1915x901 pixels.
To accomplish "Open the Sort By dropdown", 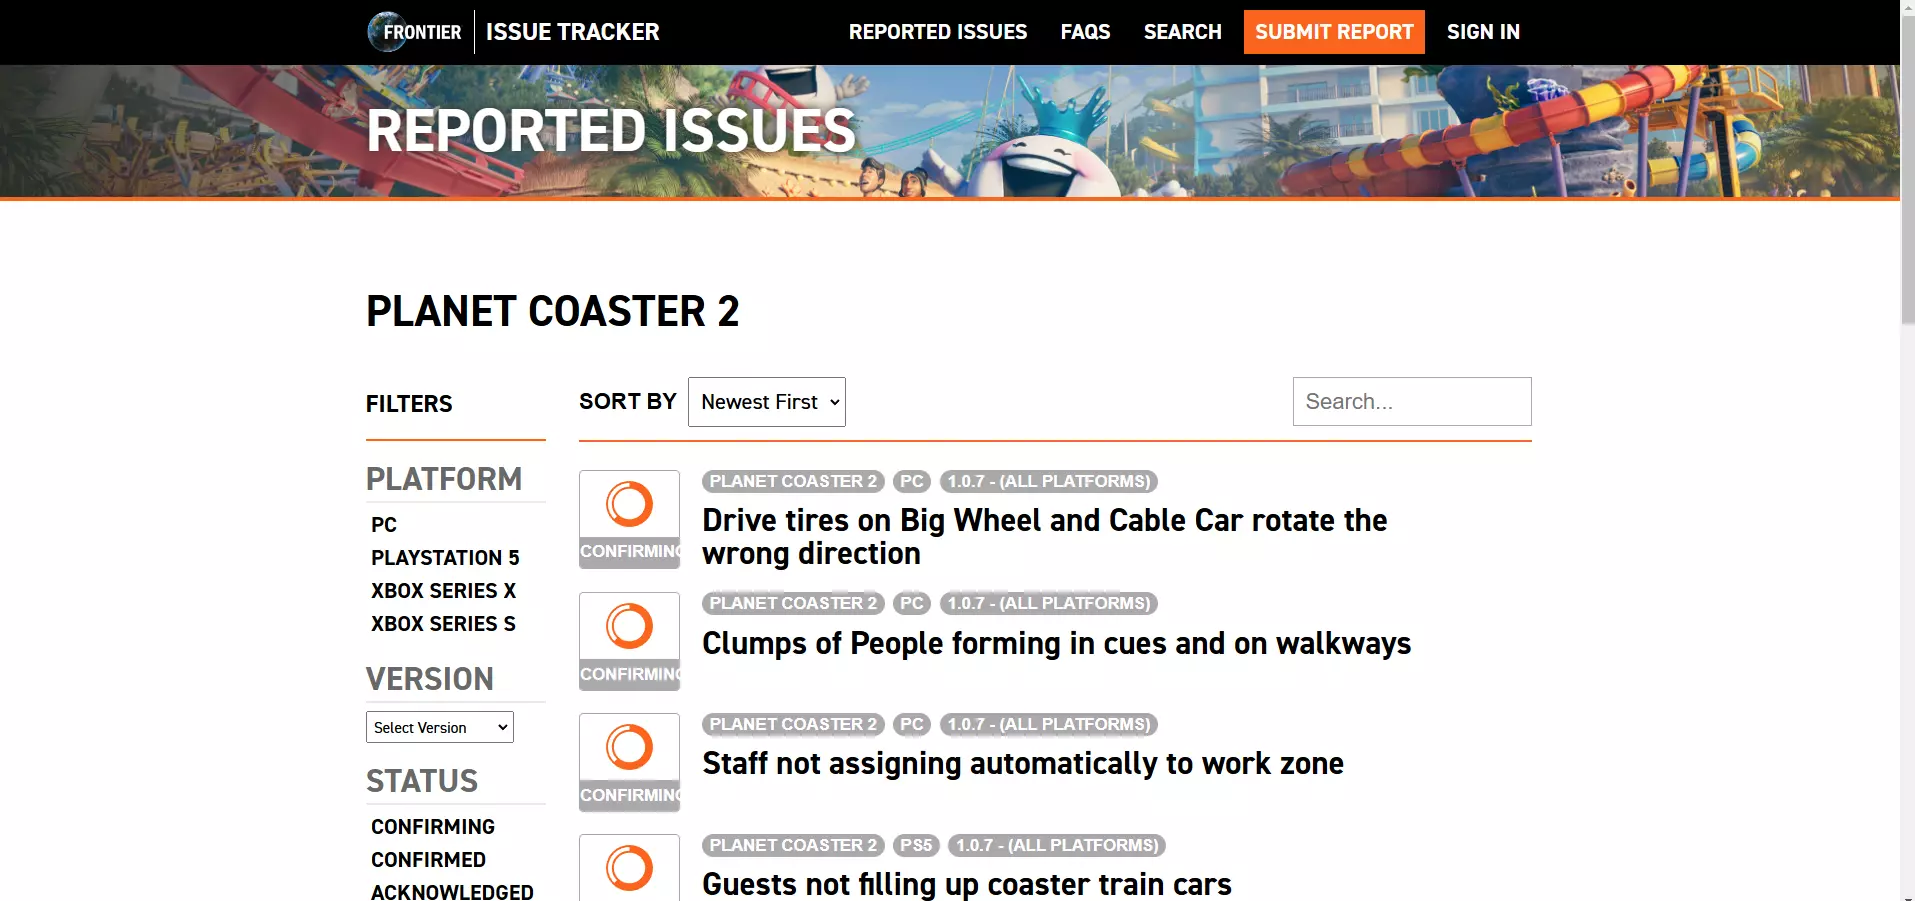I will click(767, 402).
